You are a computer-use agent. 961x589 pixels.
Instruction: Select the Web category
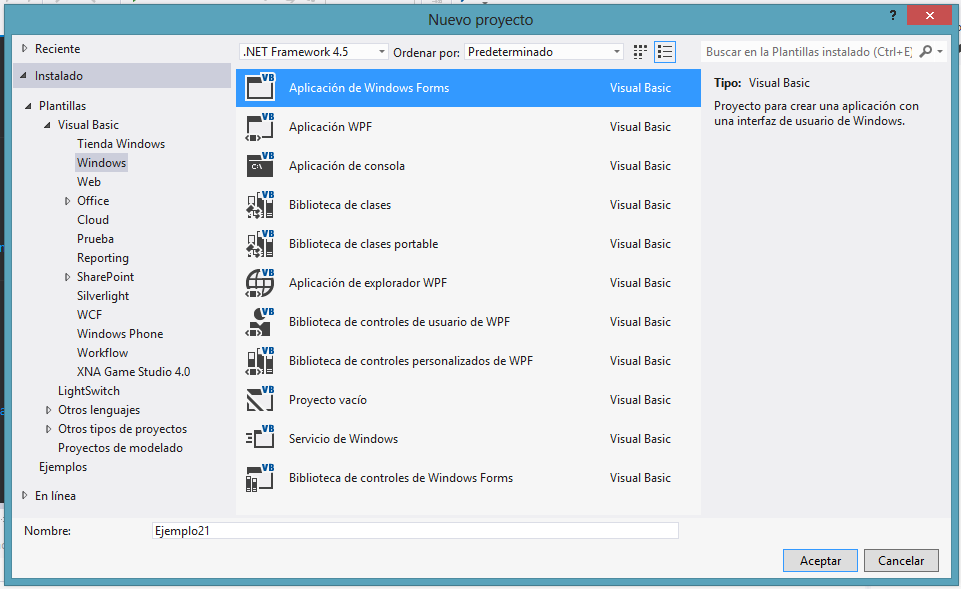coord(89,181)
